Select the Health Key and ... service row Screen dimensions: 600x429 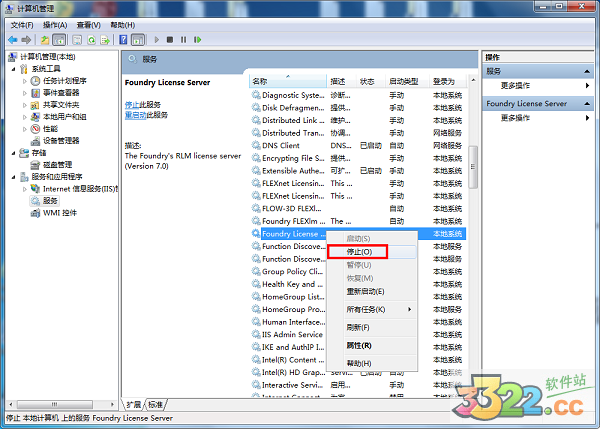[289, 284]
